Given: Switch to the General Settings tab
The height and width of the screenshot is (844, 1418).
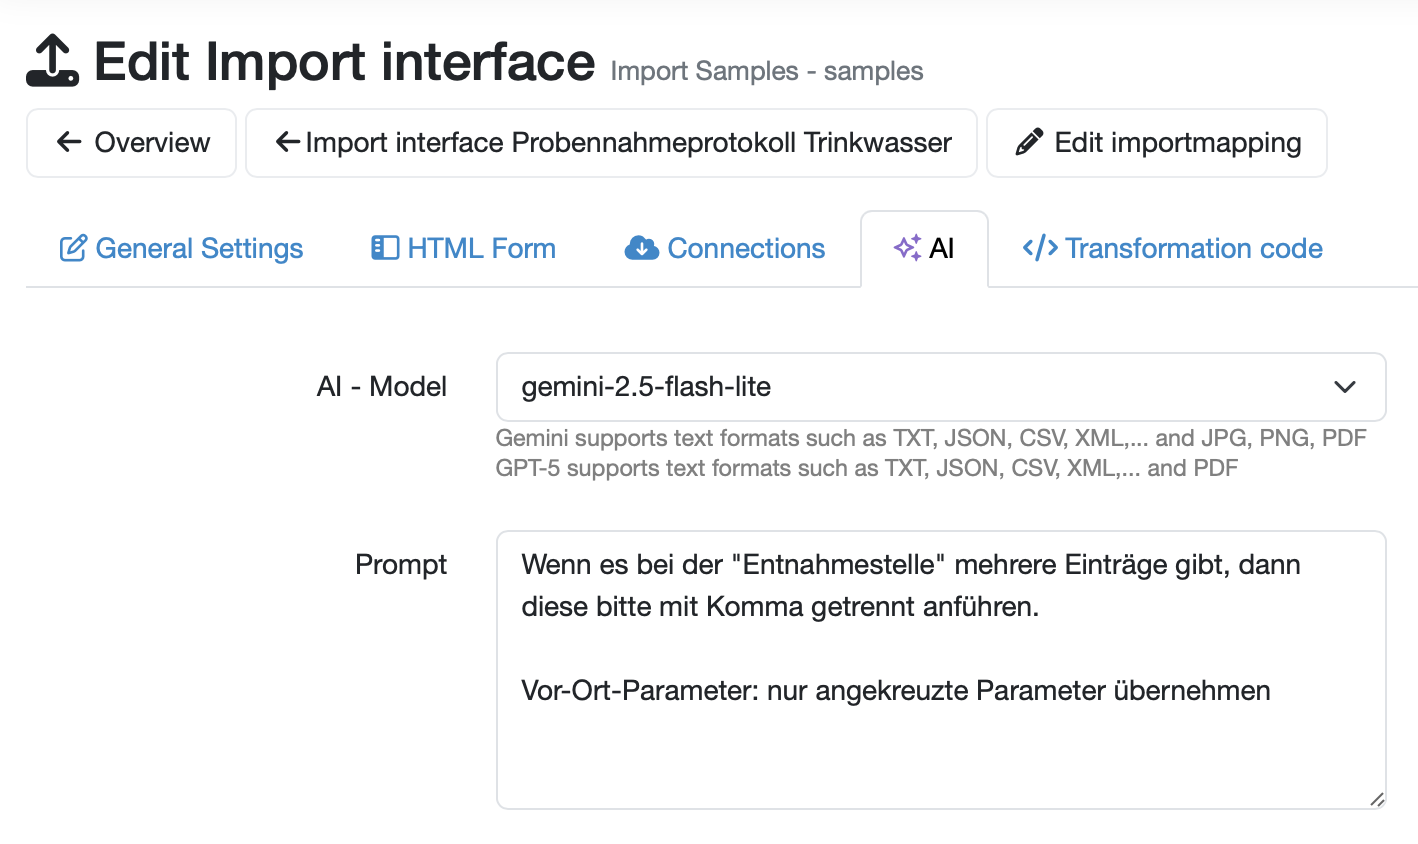Looking at the screenshot, I should 199,248.
